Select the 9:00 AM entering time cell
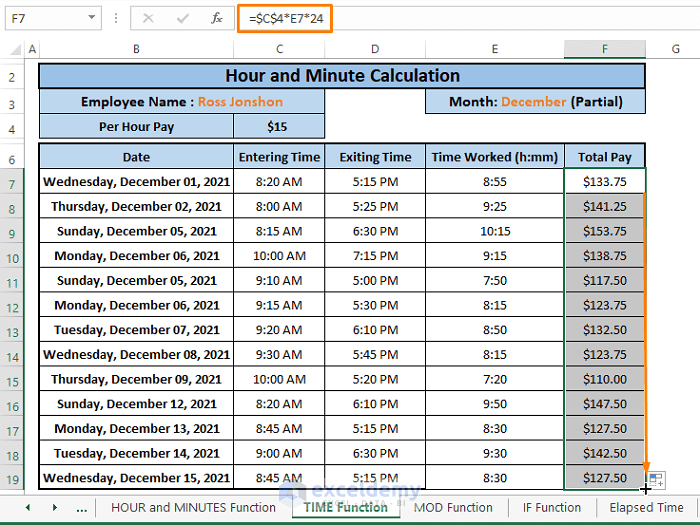Viewport: 700px width, 525px height. (x=279, y=453)
